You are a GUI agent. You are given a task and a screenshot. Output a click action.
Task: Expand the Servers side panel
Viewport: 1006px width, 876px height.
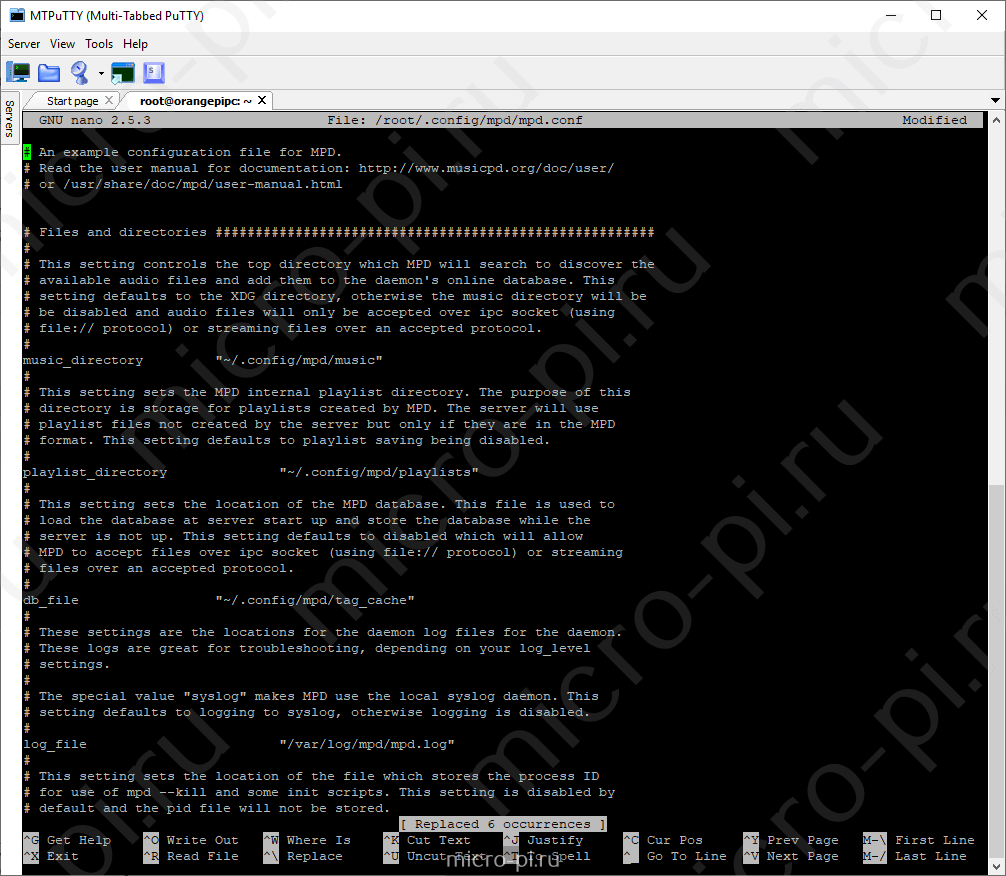pos(10,119)
